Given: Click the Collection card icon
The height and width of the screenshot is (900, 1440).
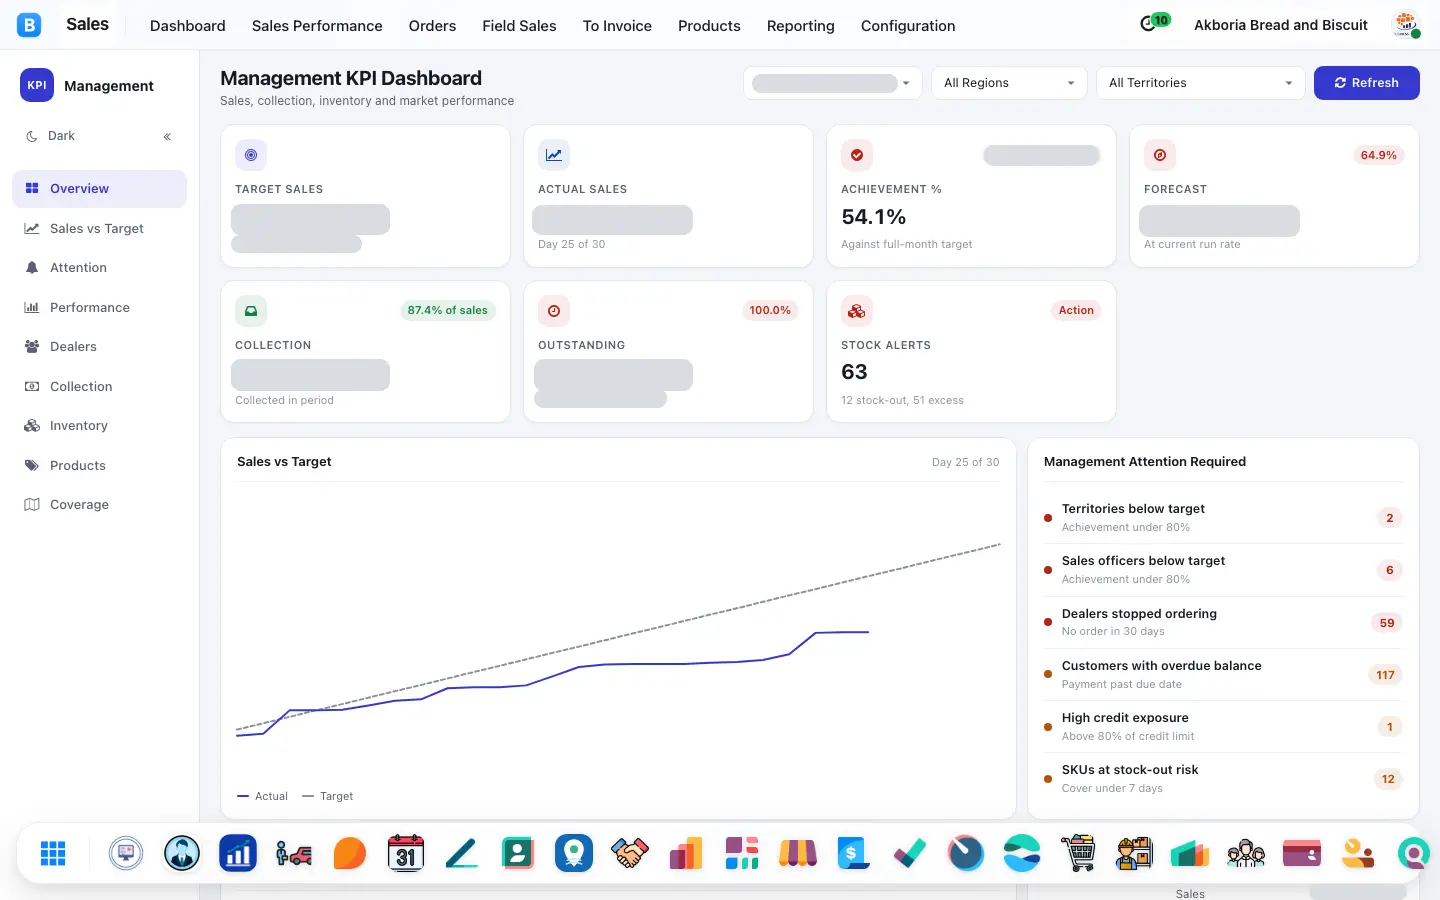Looking at the screenshot, I should (x=251, y=311).
